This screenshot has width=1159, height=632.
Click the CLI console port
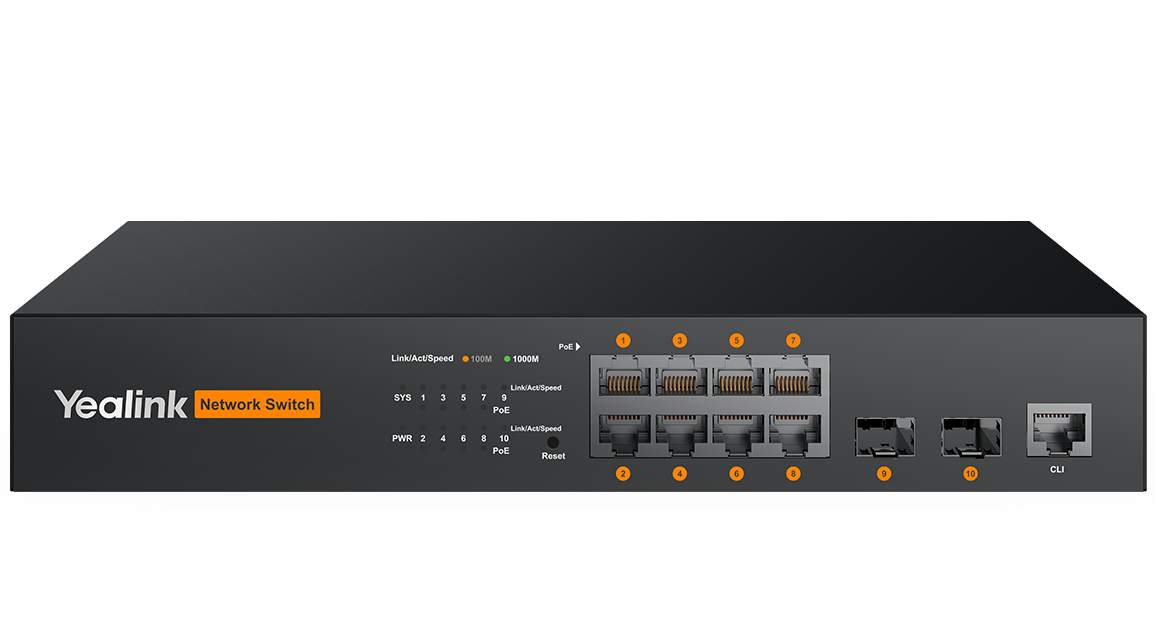coord(1057,430)
